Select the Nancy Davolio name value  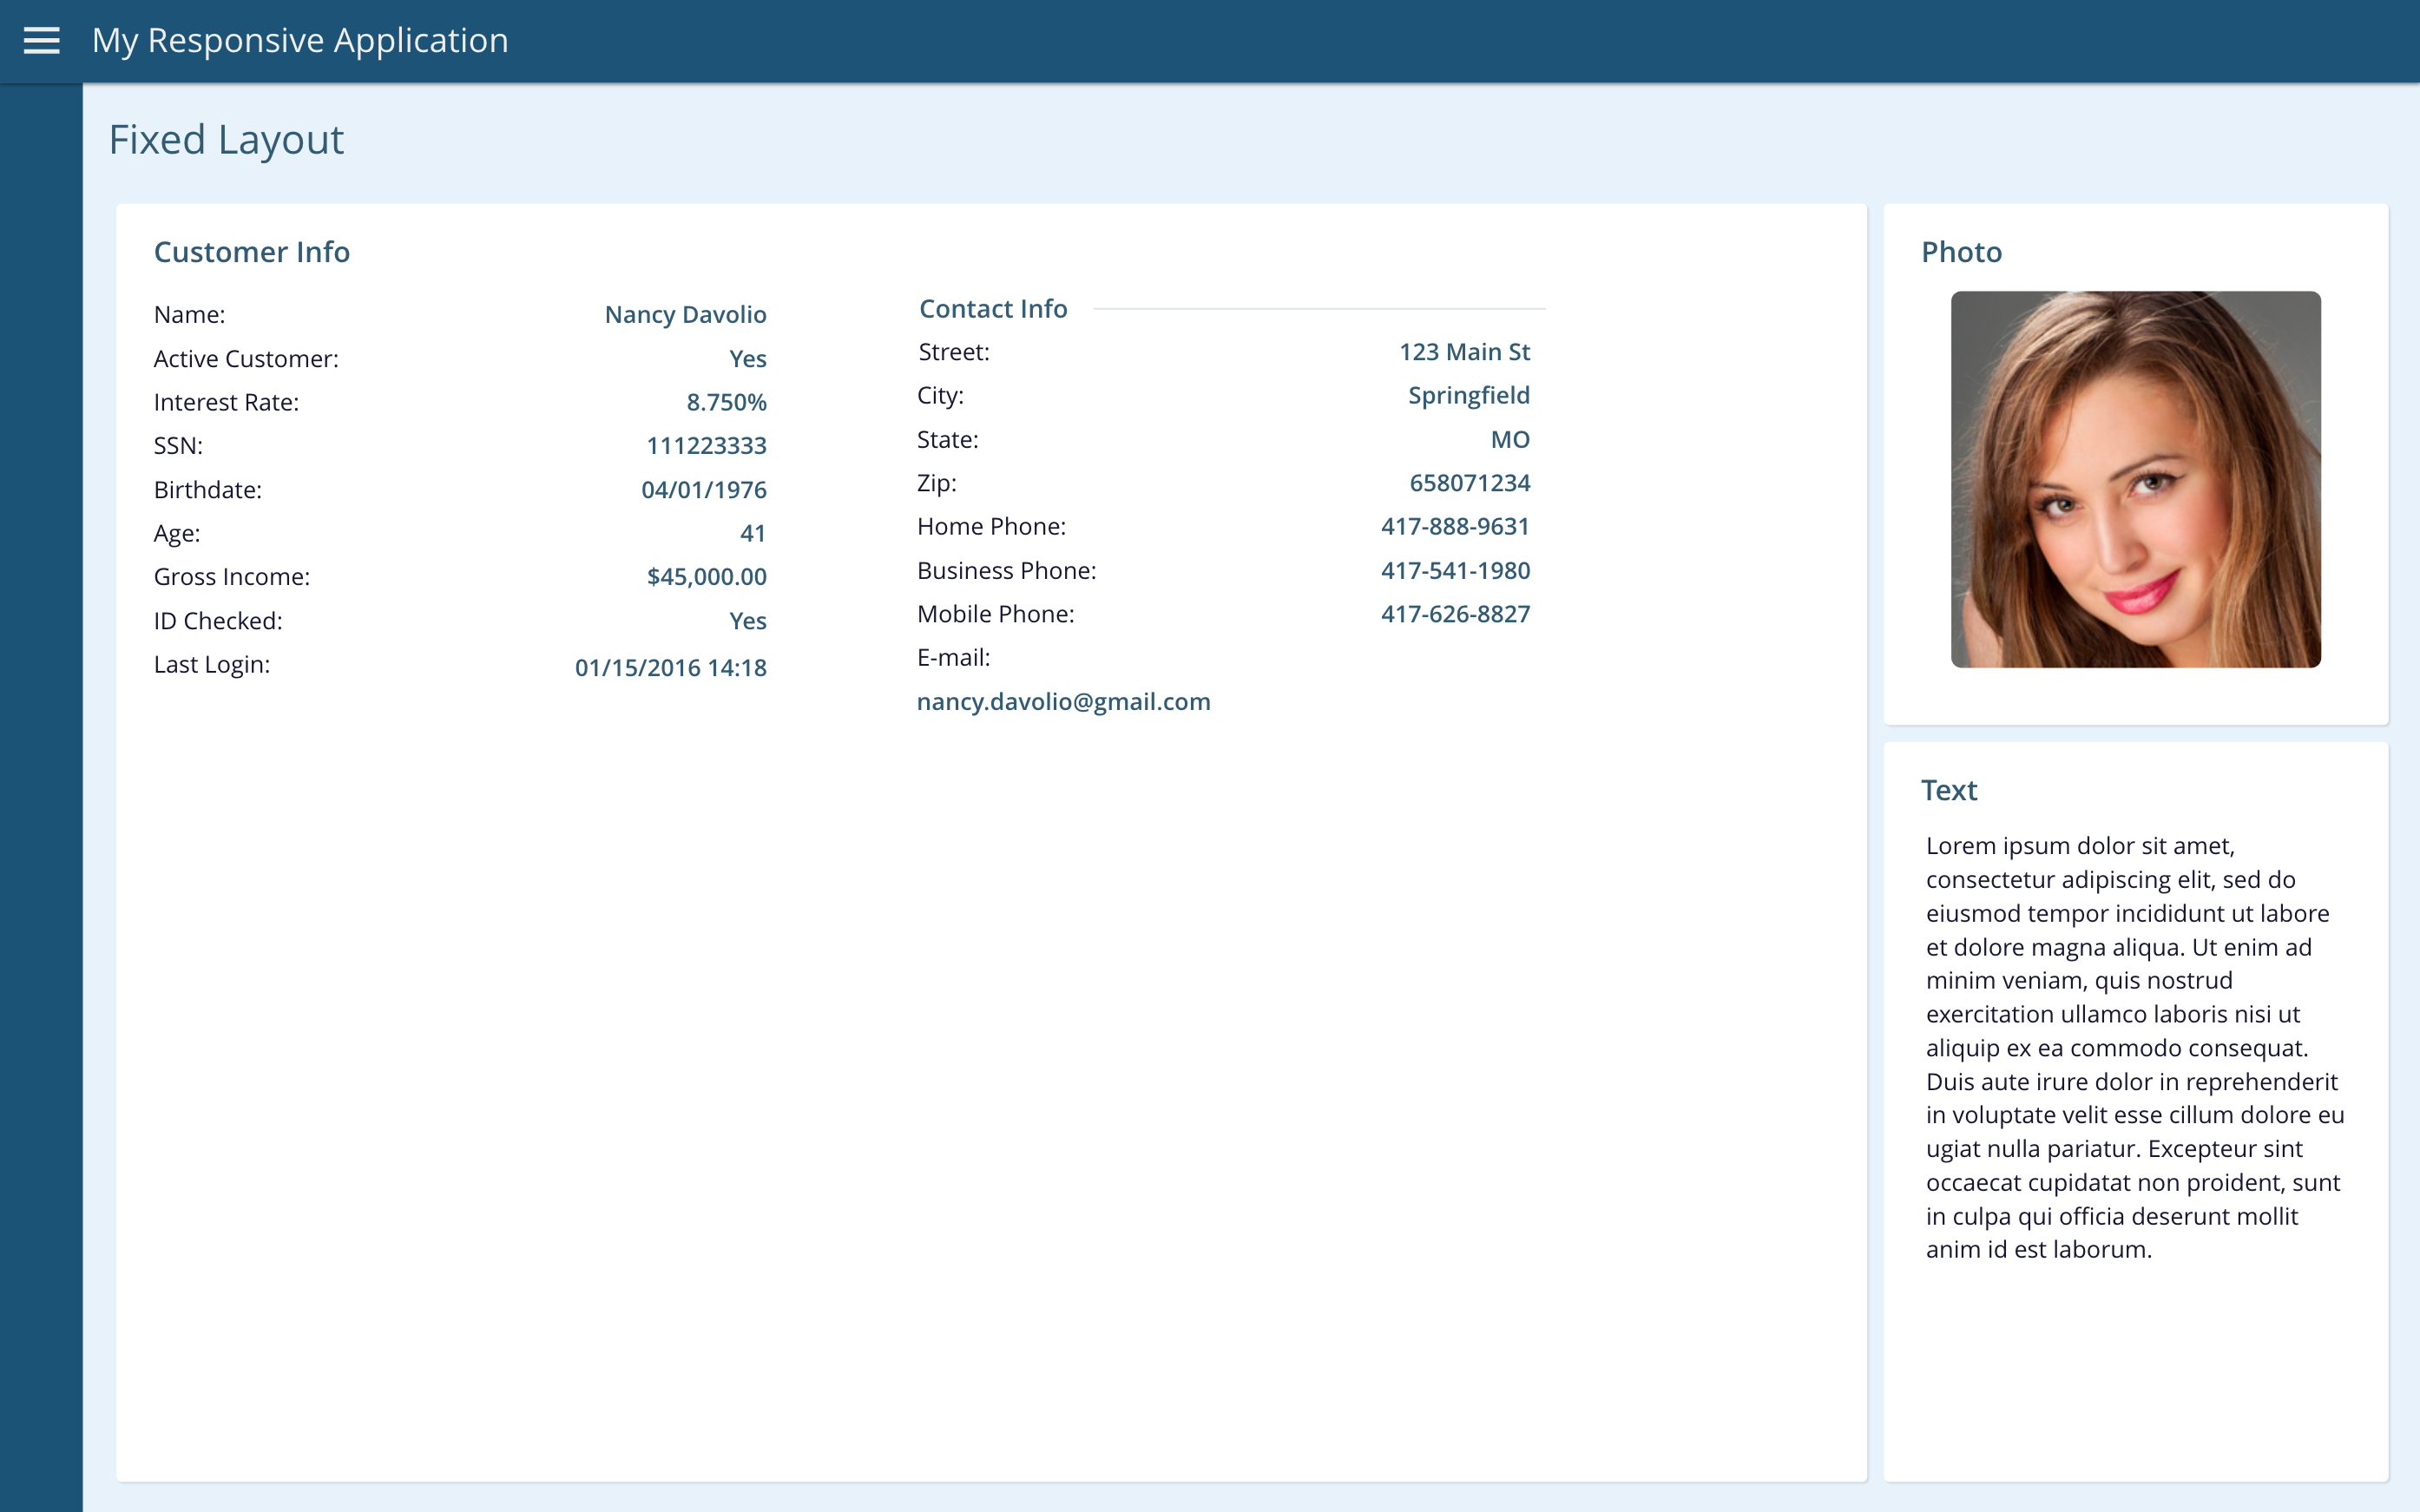point(685,315)
